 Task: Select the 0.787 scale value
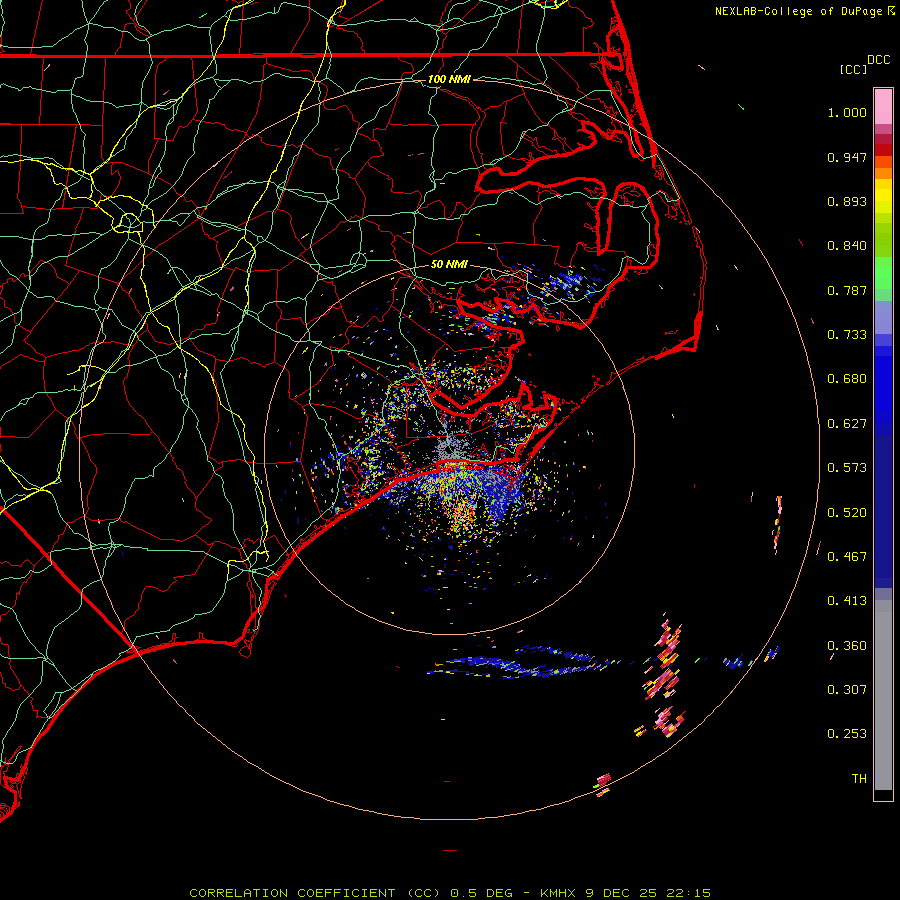click(847, 290)
